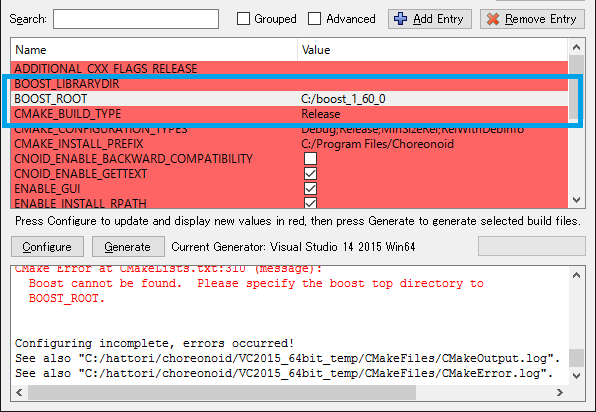
Task: Click the CMakeOutput.log path line
Action: tap(287, 358)
